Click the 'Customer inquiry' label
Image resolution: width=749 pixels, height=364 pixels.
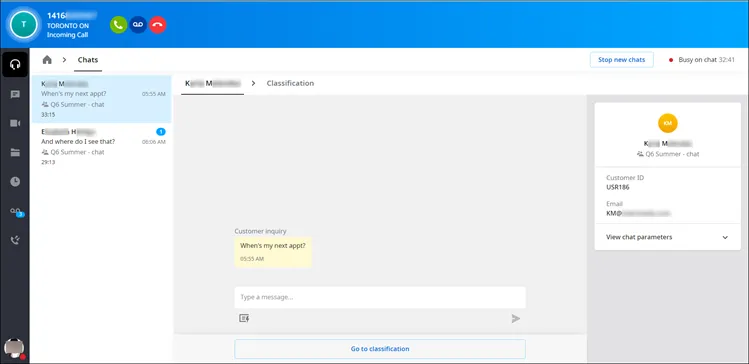click(x=260, y=231)
